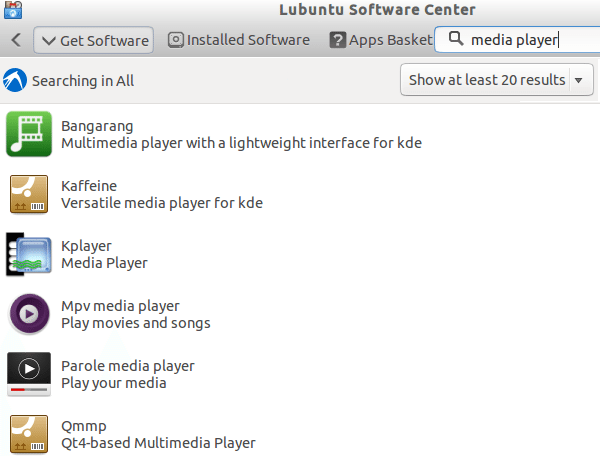Image resolution: width=600 pixels, height=456 pixels.
Task: Click the Kaffeine package icon
Action: coord(29,194)
